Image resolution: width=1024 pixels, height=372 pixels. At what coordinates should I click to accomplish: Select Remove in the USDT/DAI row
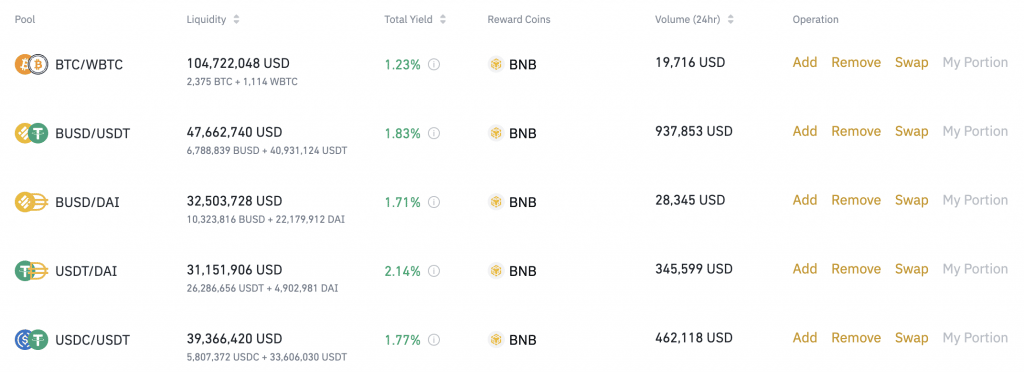(x=856, y=269)
